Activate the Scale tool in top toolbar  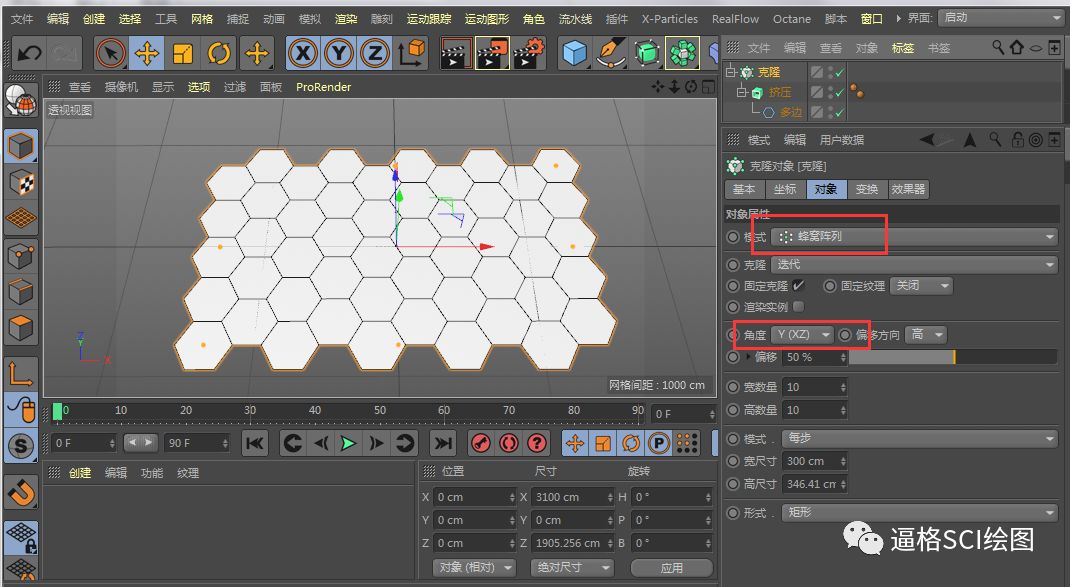click(x=183, y=53)
